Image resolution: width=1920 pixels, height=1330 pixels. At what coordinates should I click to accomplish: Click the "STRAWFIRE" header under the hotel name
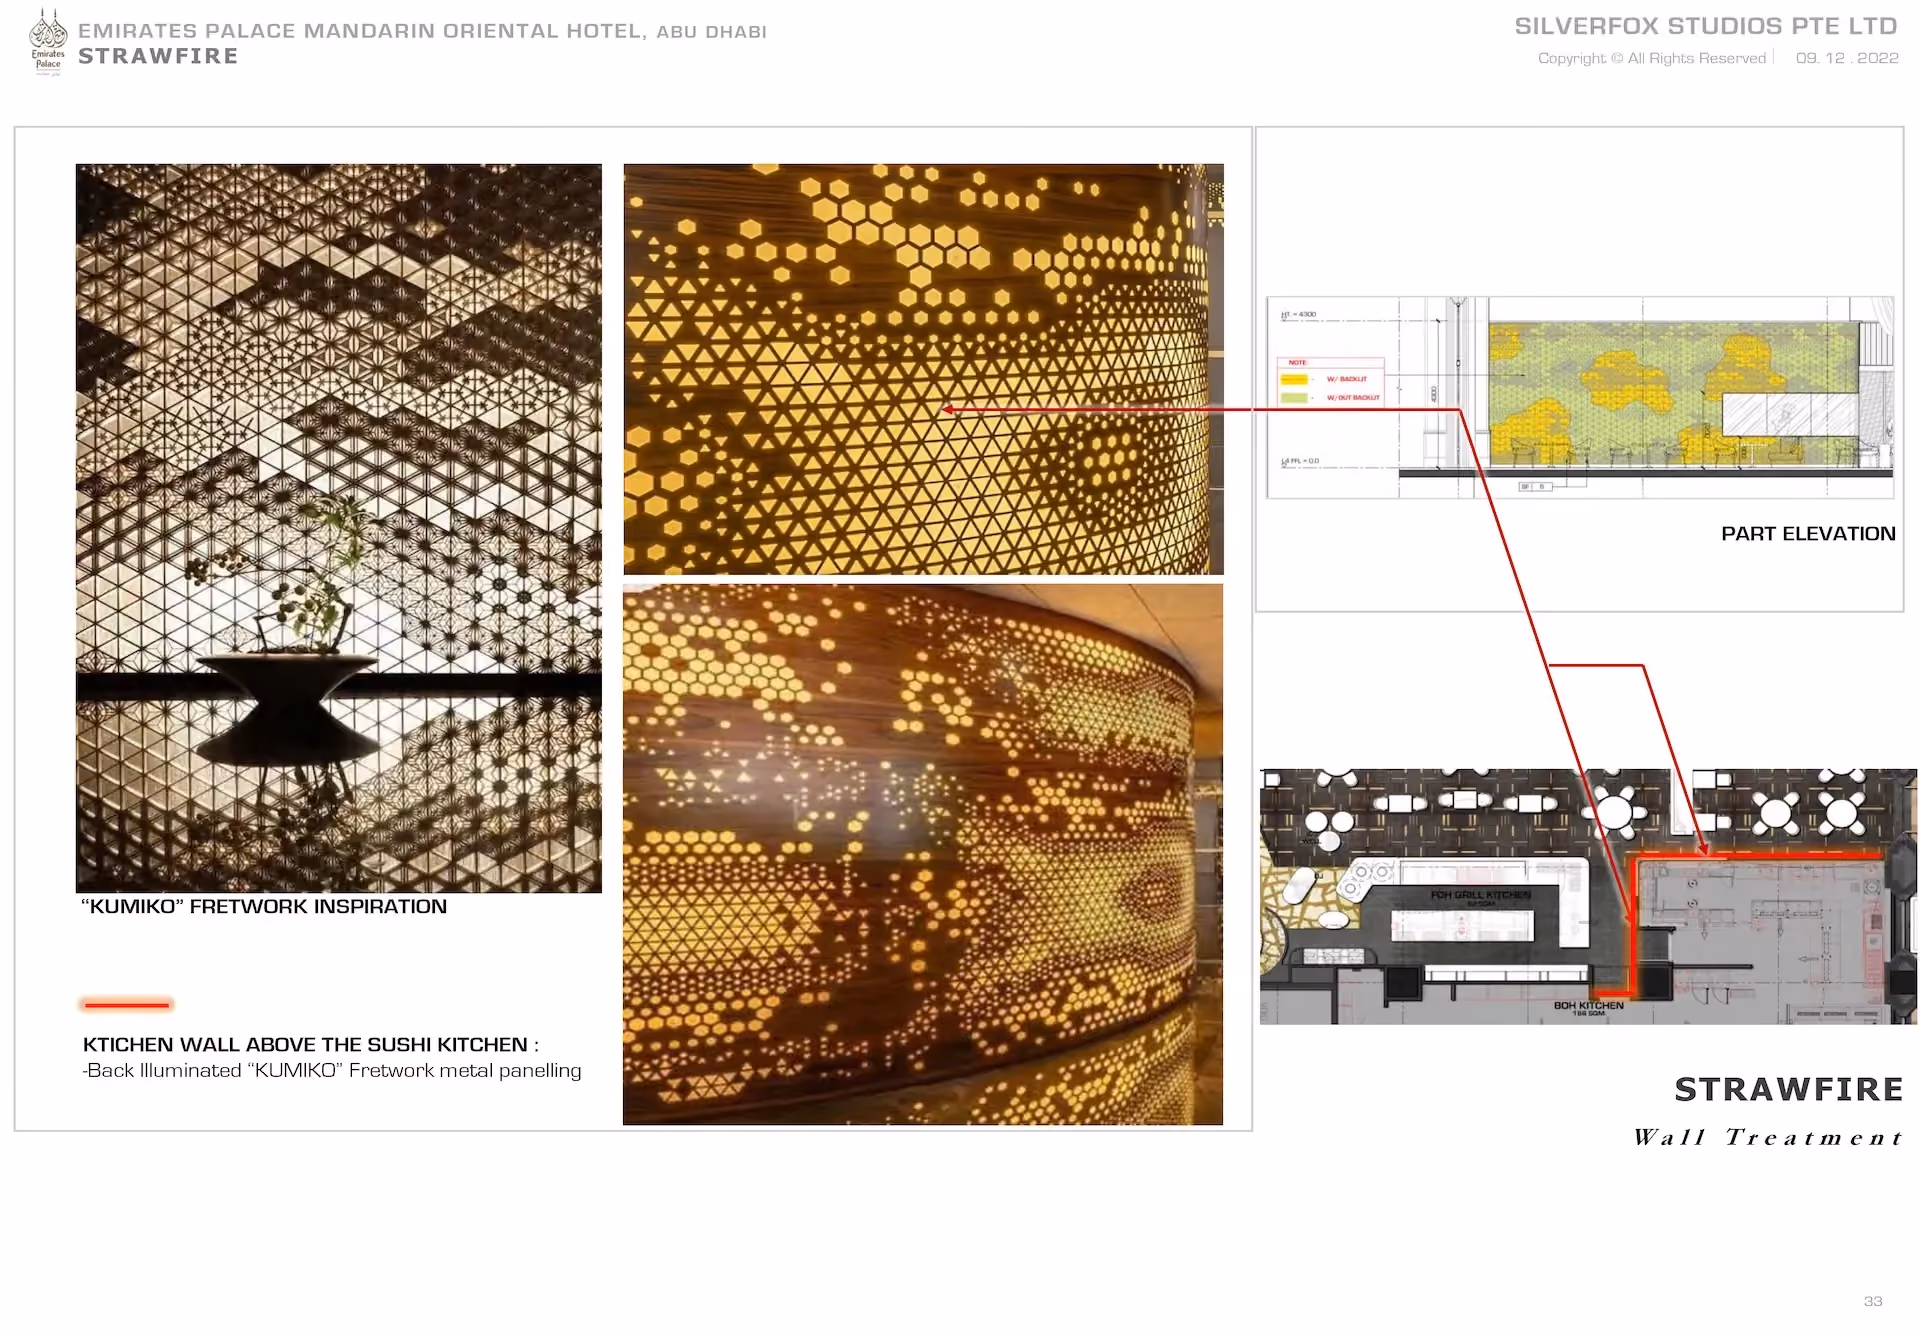(158, 56)
